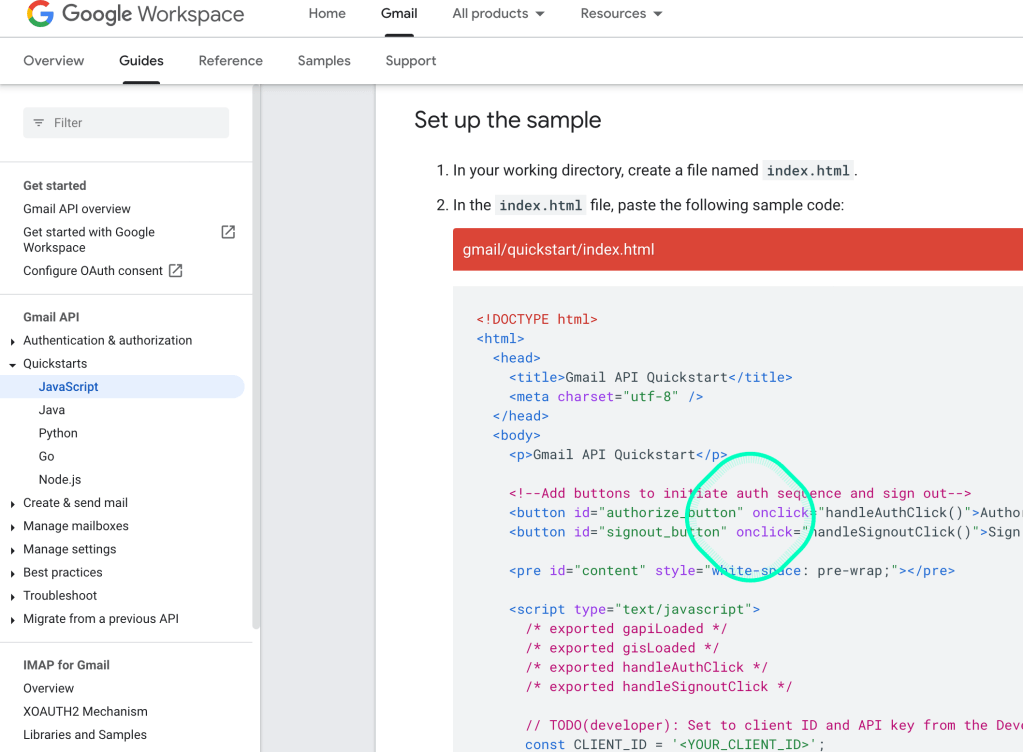Open the All products dropdown
Image resolution: width=1023 pixels, height=752 pixels.
pyautogui.click(x=498, y=14)
